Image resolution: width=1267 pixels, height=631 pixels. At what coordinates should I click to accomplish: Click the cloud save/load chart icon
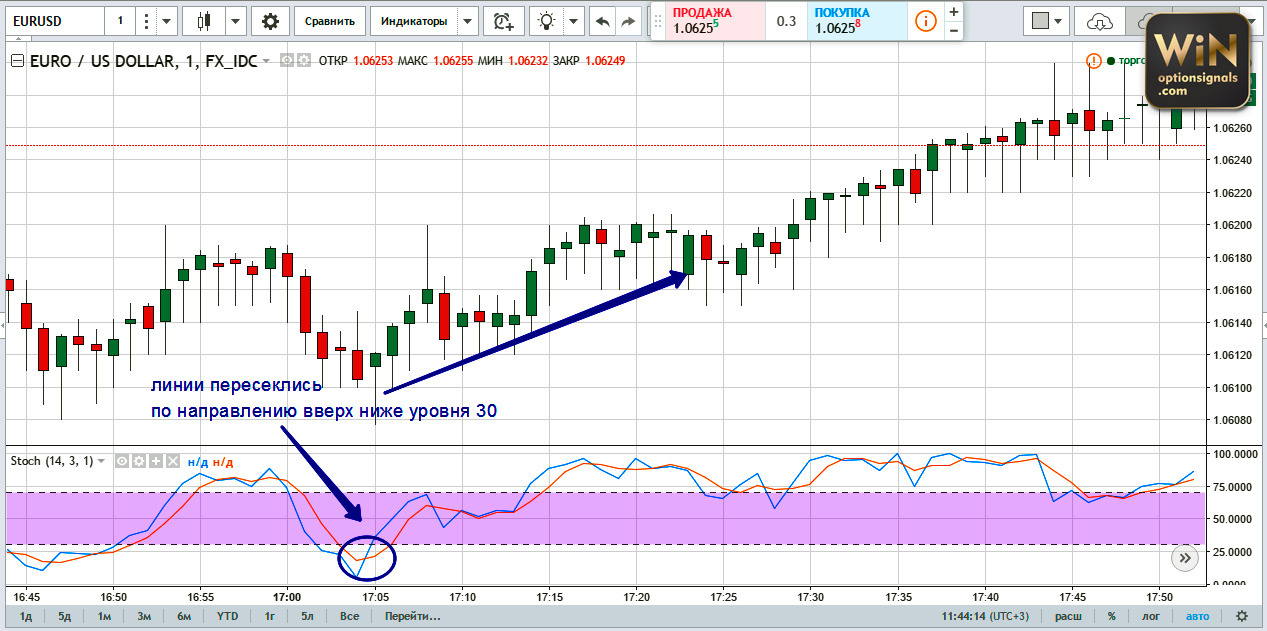click(1099, 20)
